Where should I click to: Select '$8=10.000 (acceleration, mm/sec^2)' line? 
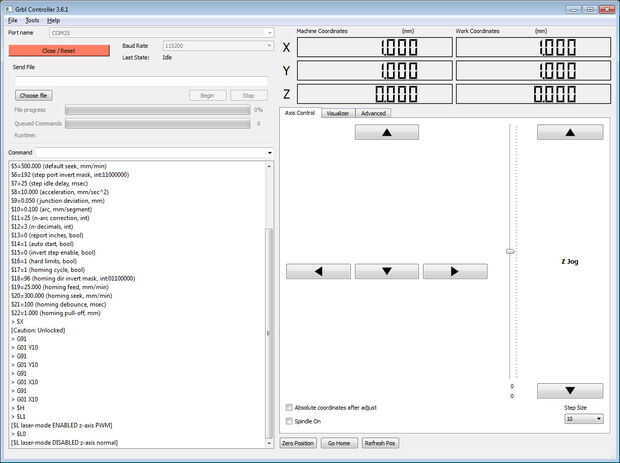click(60, 192)
